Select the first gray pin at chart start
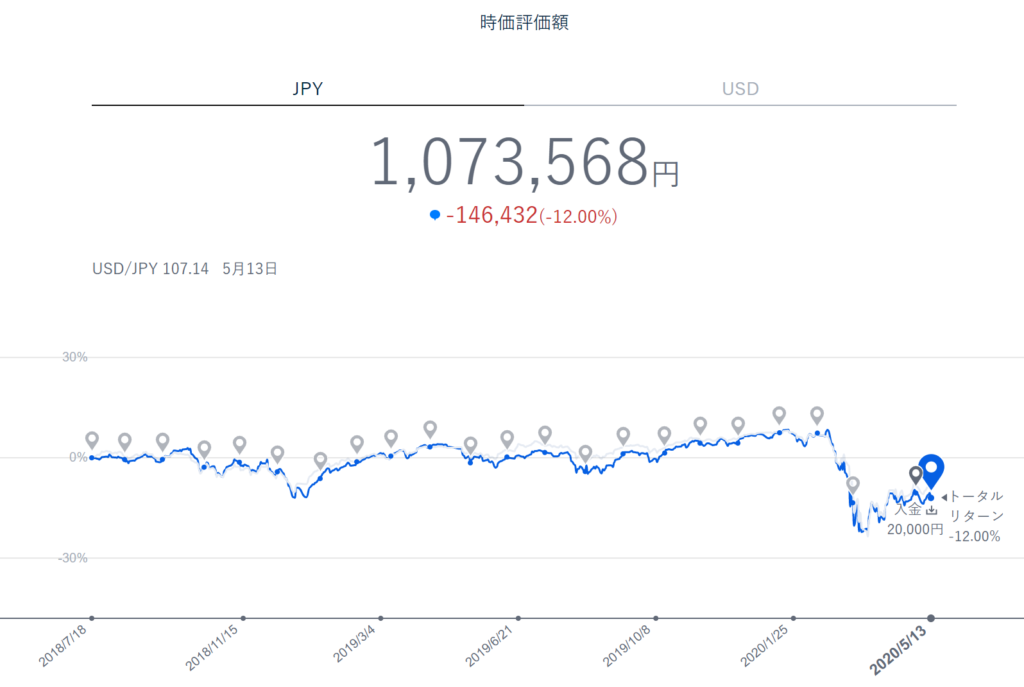The image size is (1024, 687). pyautogui.click(x=92, y=440)
